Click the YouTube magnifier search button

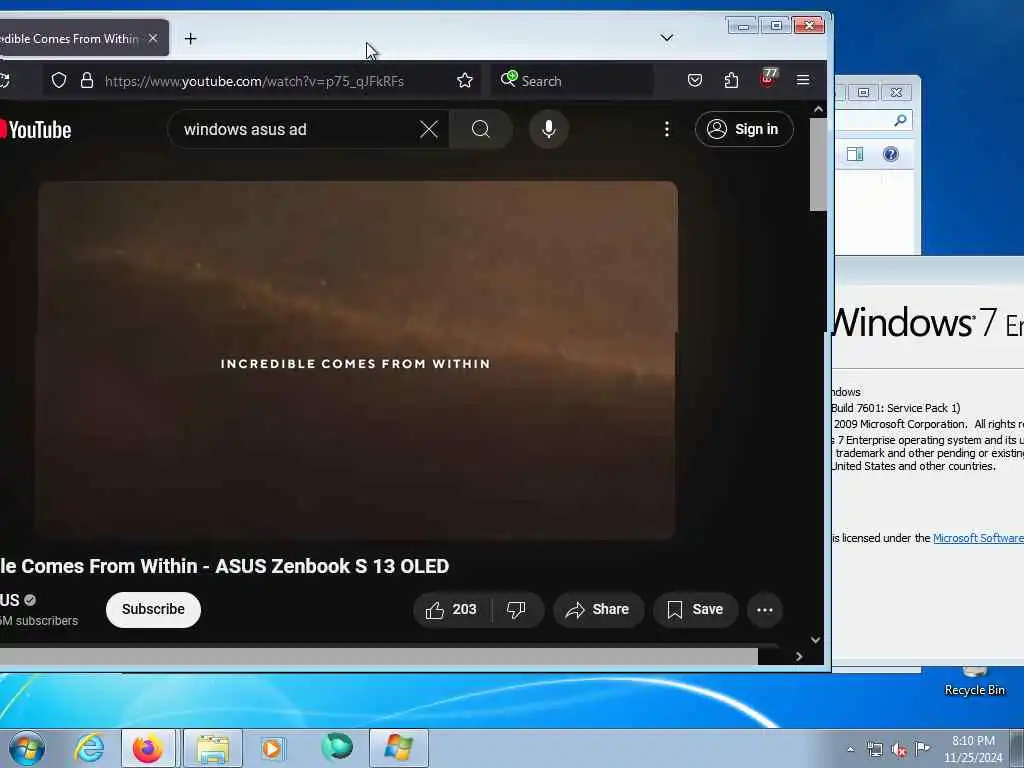(481, 129)
